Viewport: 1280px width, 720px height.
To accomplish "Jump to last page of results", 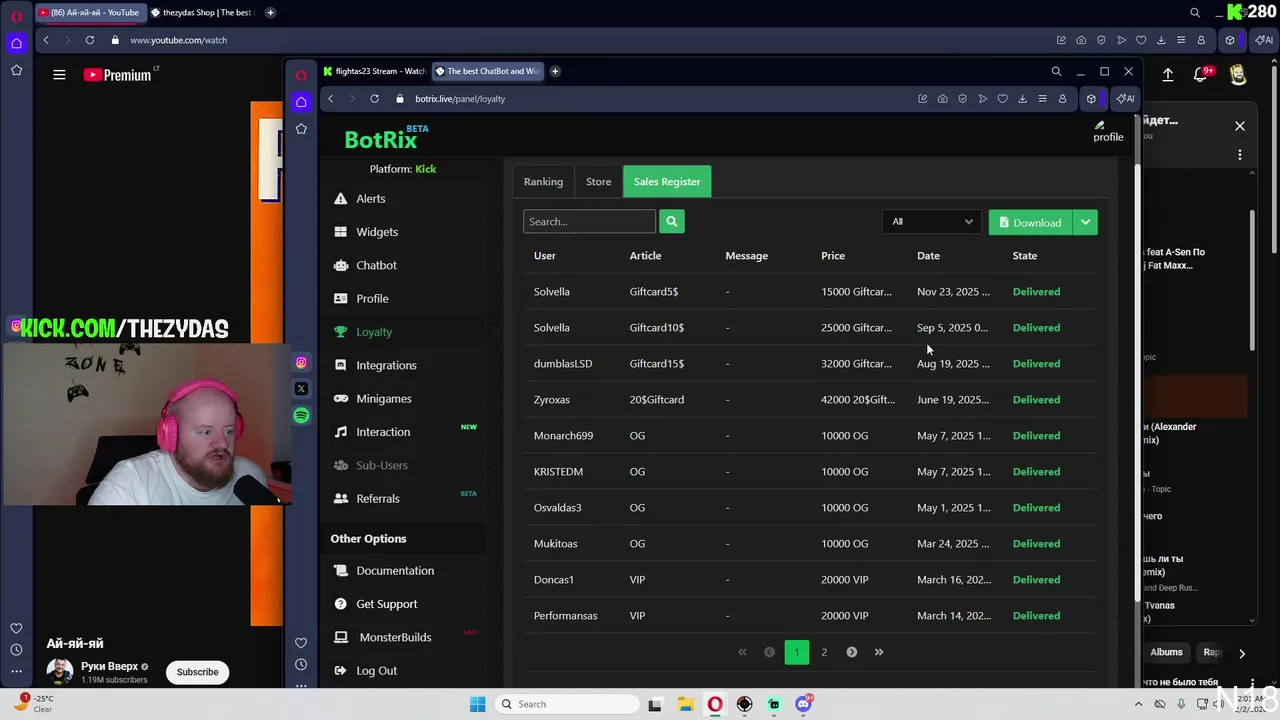I will click(879, 652).
